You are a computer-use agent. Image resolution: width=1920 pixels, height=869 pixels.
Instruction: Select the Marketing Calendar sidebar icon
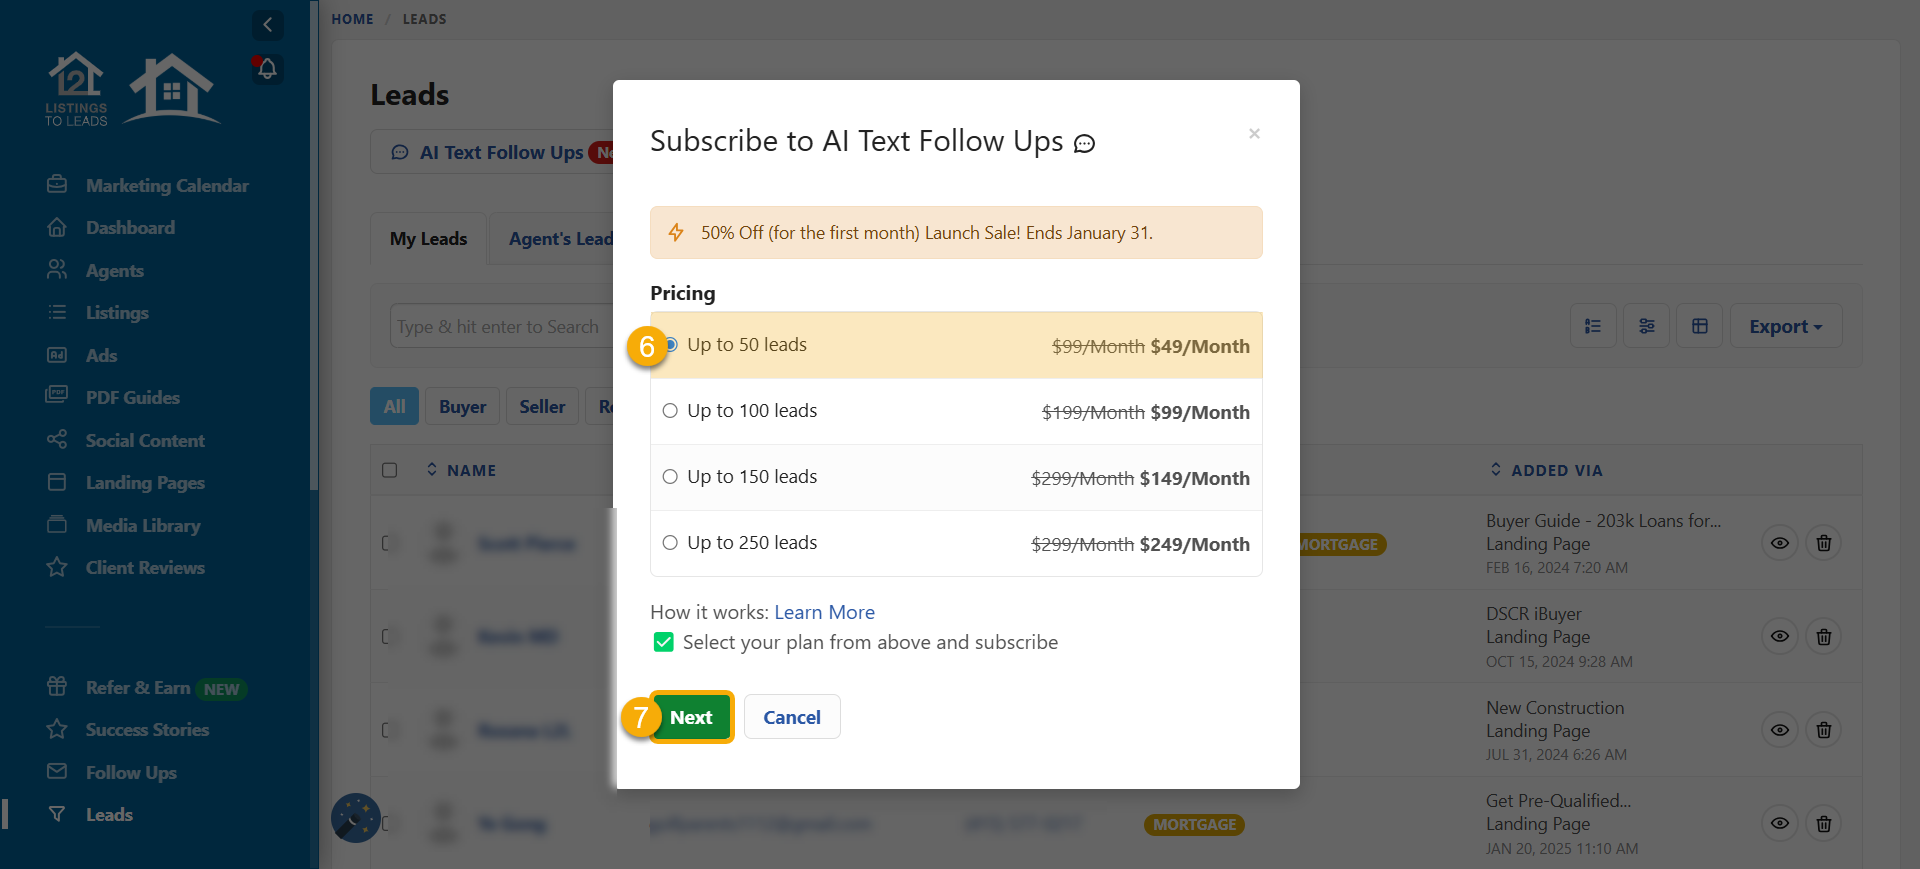(59, 184)
